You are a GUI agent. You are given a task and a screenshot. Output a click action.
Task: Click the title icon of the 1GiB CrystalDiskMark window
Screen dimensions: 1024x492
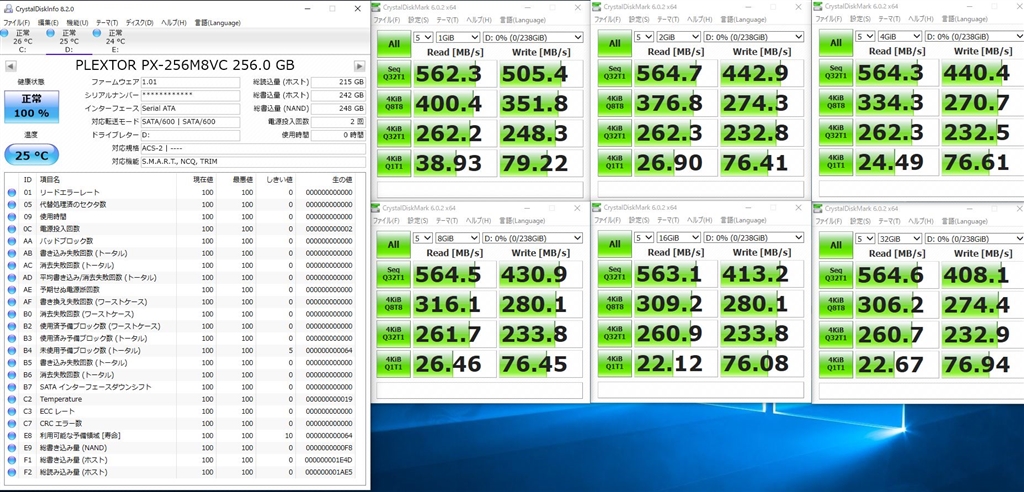click(x=375, y=7)
